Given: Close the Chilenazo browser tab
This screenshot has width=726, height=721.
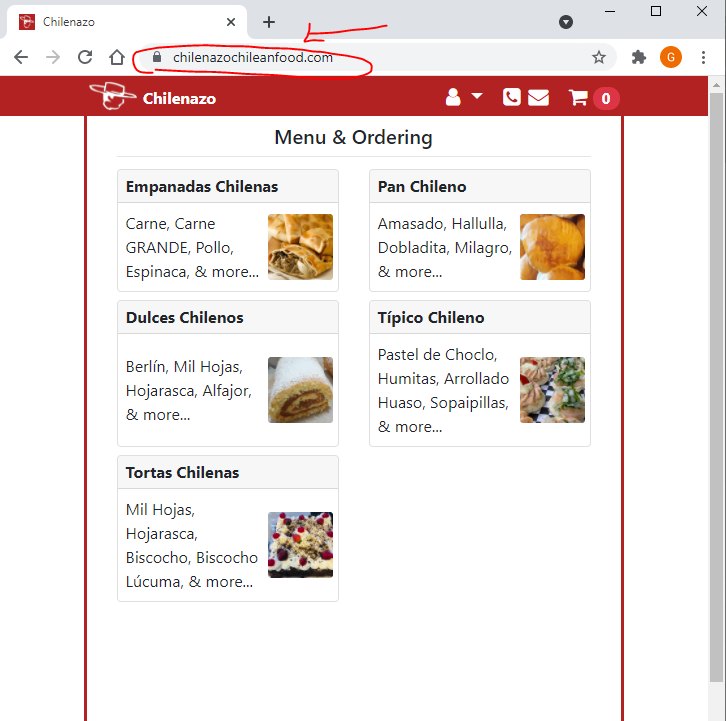Looking at the screenshot, I should (232, 22).
